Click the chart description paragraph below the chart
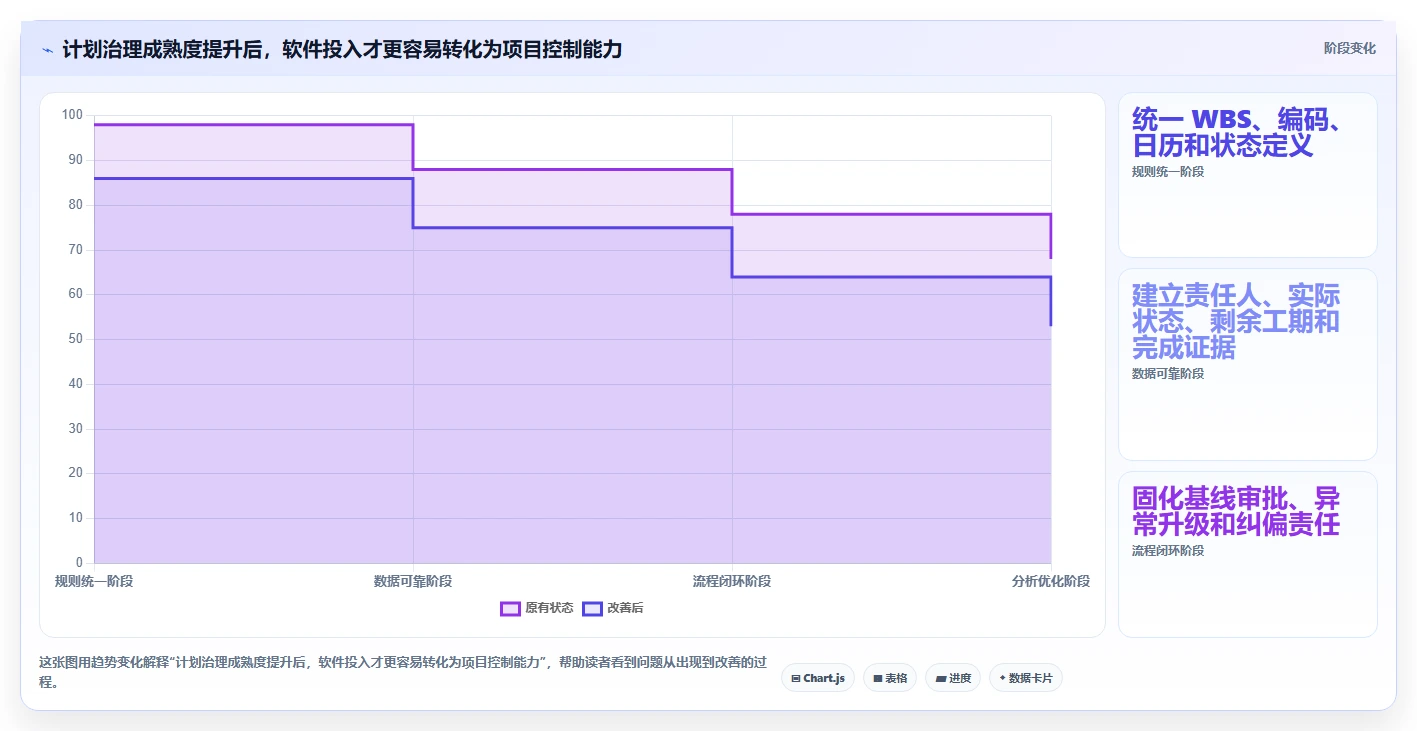Image resolution: width=1417 pixels, height=731 pixels. tap(403, 672)
